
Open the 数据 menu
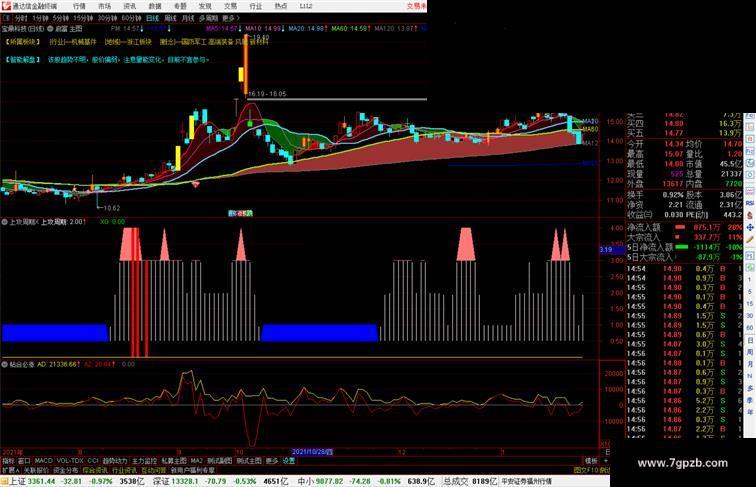[x=155, y=6]
